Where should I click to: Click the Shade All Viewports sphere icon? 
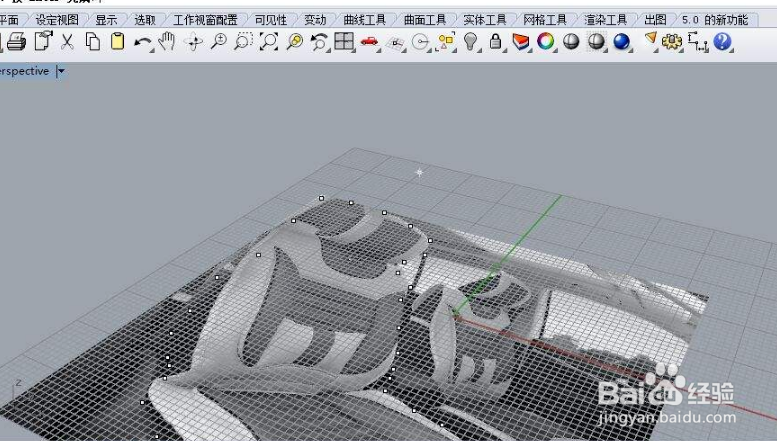click(x=596, y=42)
